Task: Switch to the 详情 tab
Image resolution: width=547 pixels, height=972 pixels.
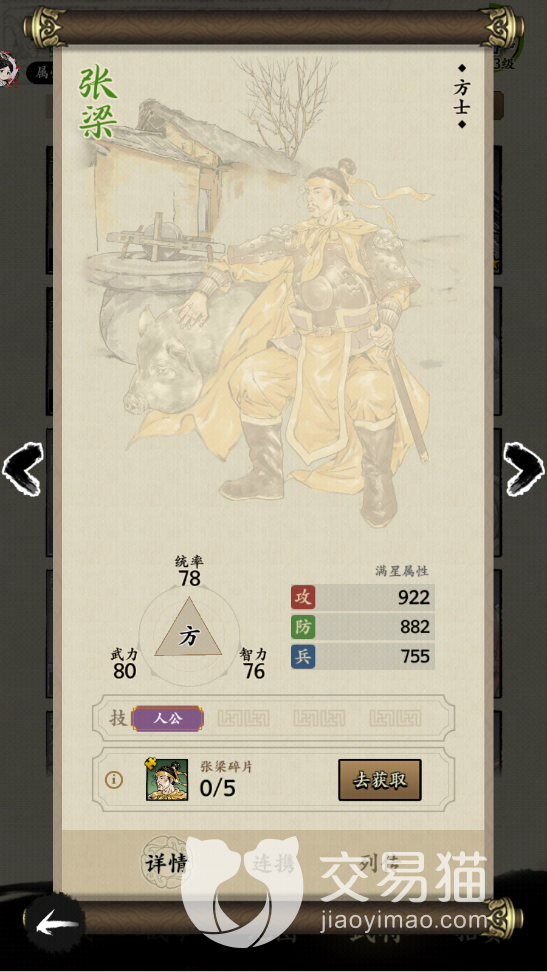Action: click(165, 864)
